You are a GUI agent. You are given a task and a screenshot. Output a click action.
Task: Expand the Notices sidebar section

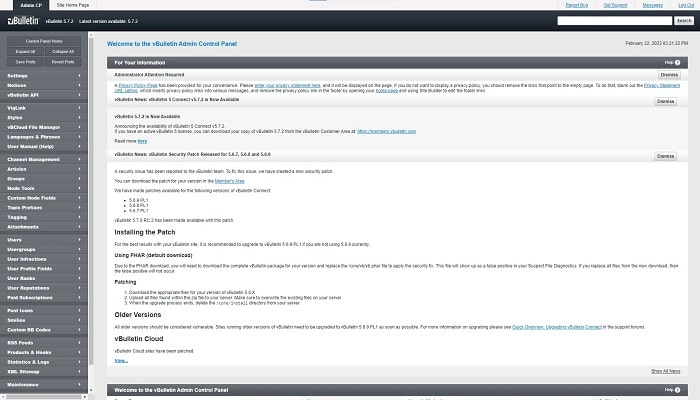(44, 85)
